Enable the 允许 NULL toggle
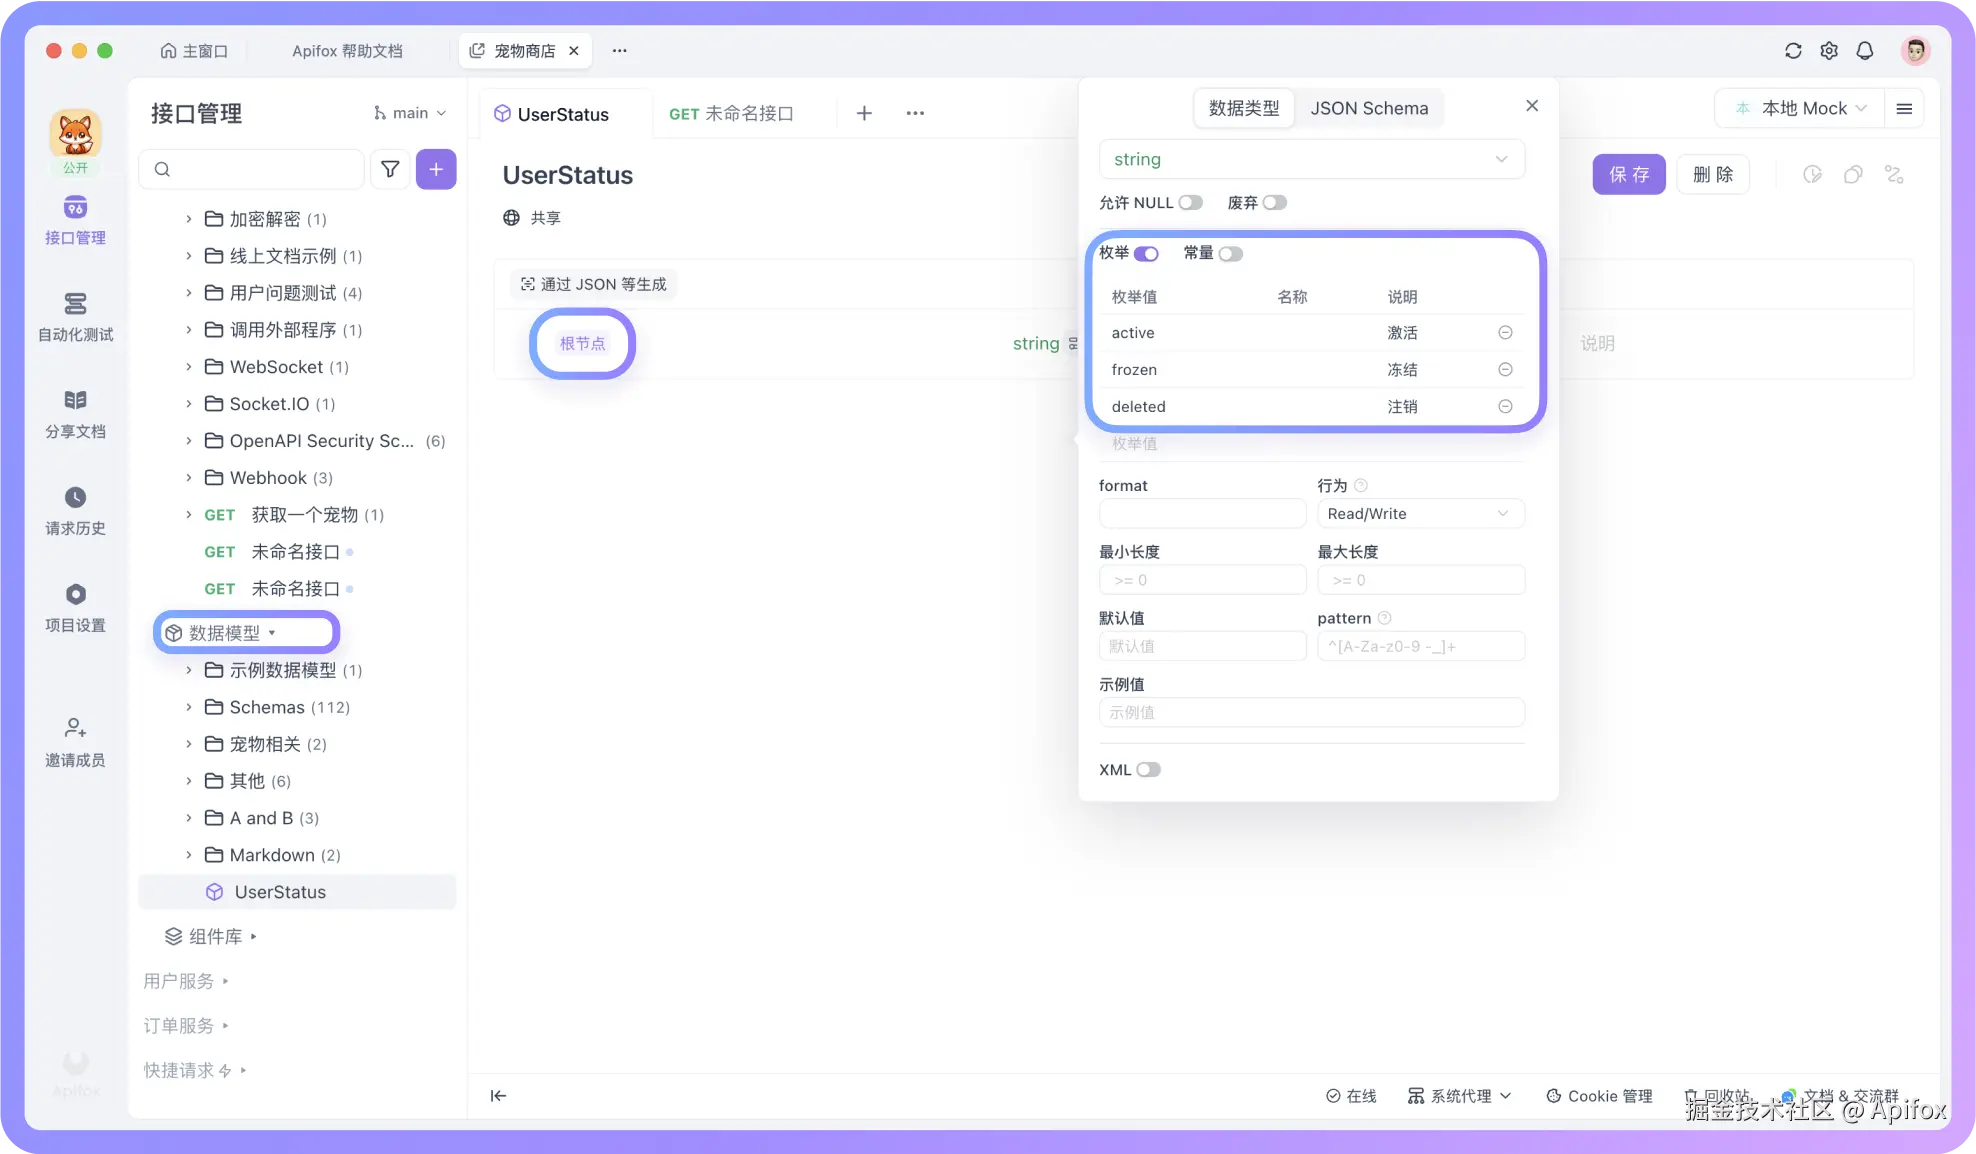Viewport: 1976px width, 1154px height. (x=1190, y=203)
